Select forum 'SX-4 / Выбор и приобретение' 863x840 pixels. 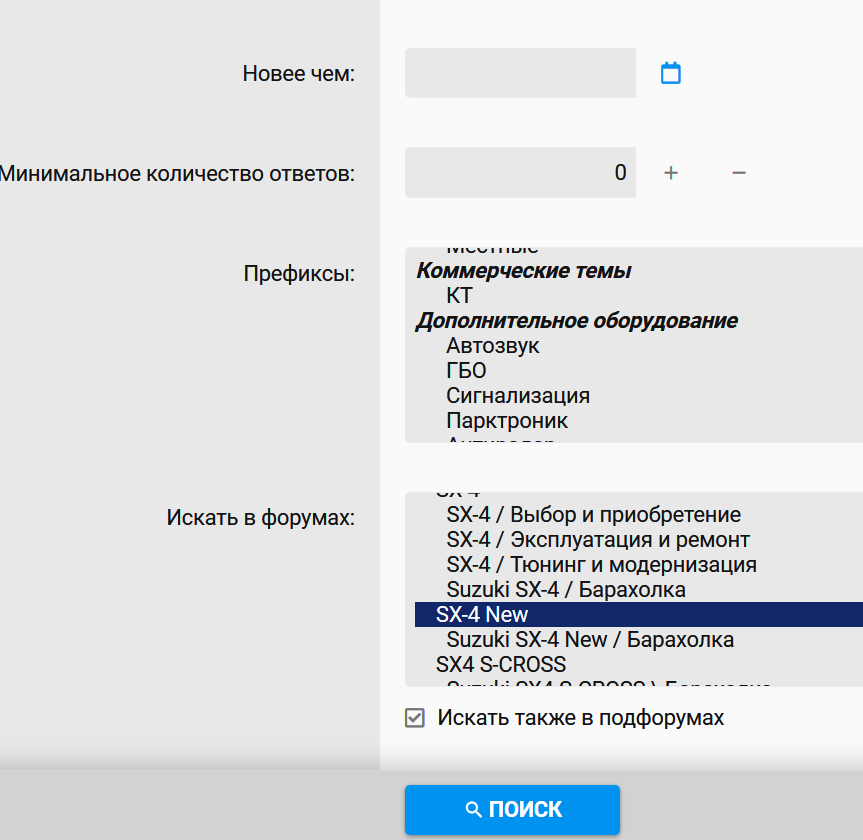click(593, 515)
